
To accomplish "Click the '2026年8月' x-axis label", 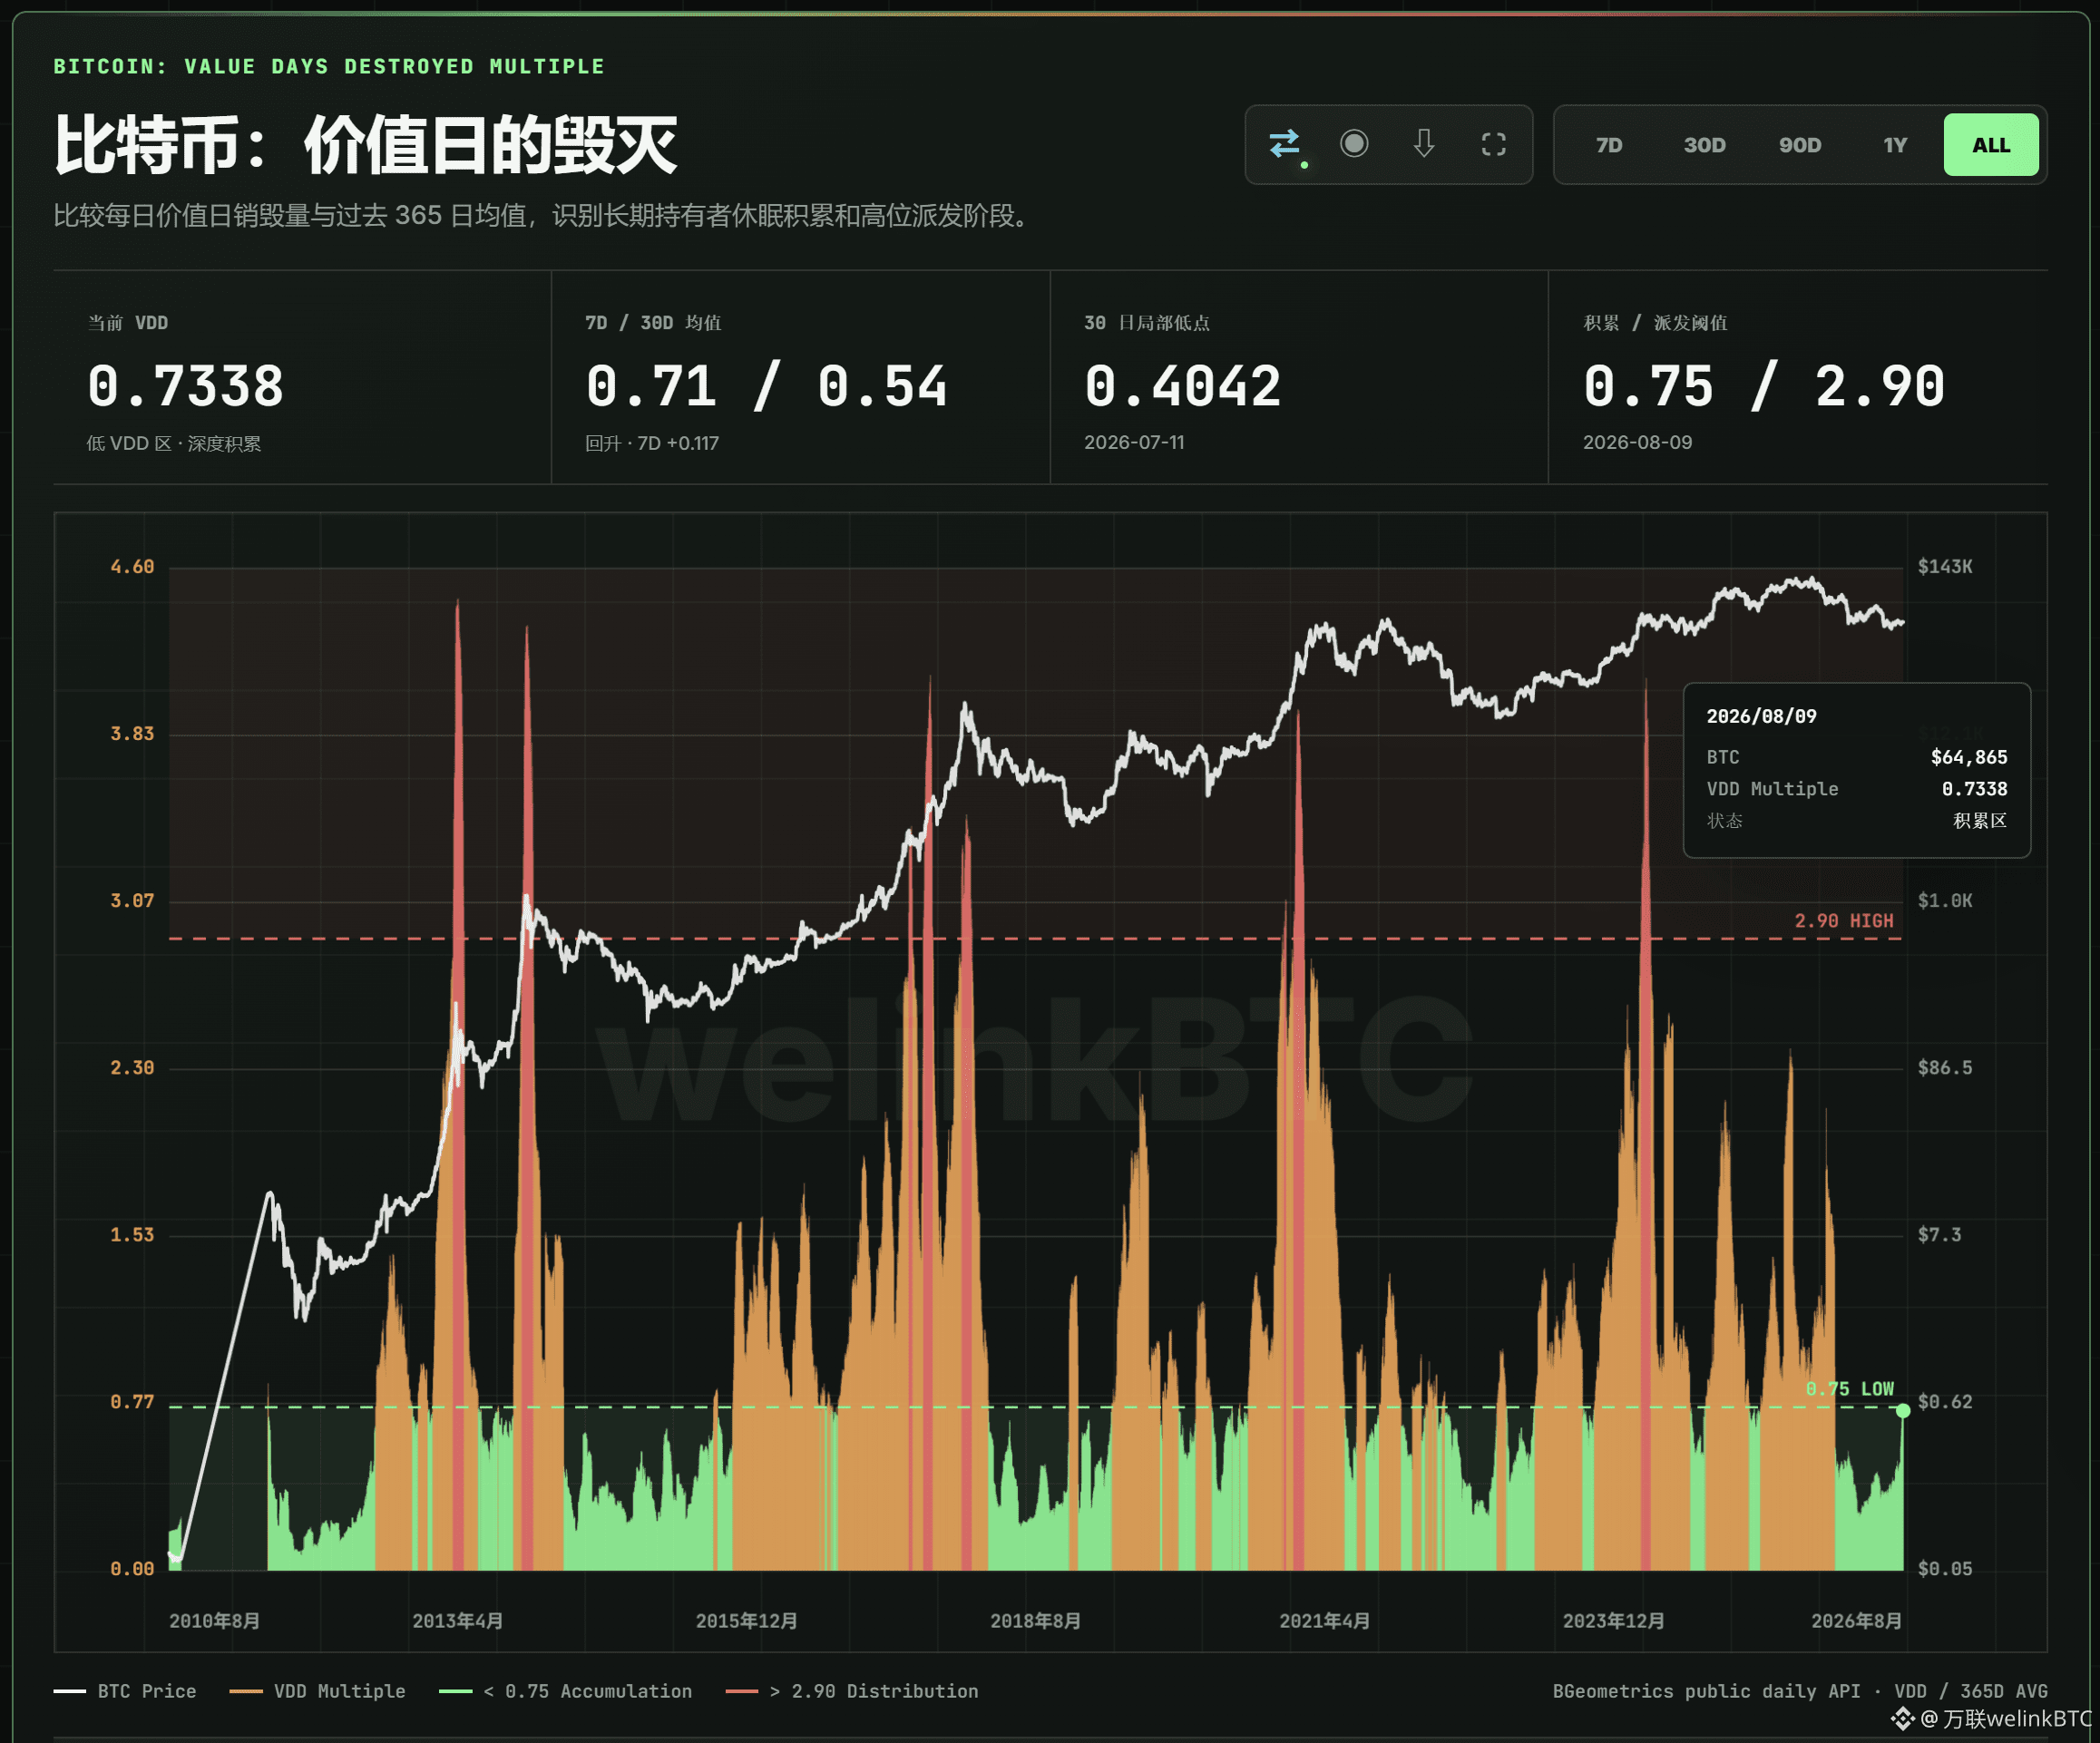I will pyautogui.click(x=1857, y=1621).
